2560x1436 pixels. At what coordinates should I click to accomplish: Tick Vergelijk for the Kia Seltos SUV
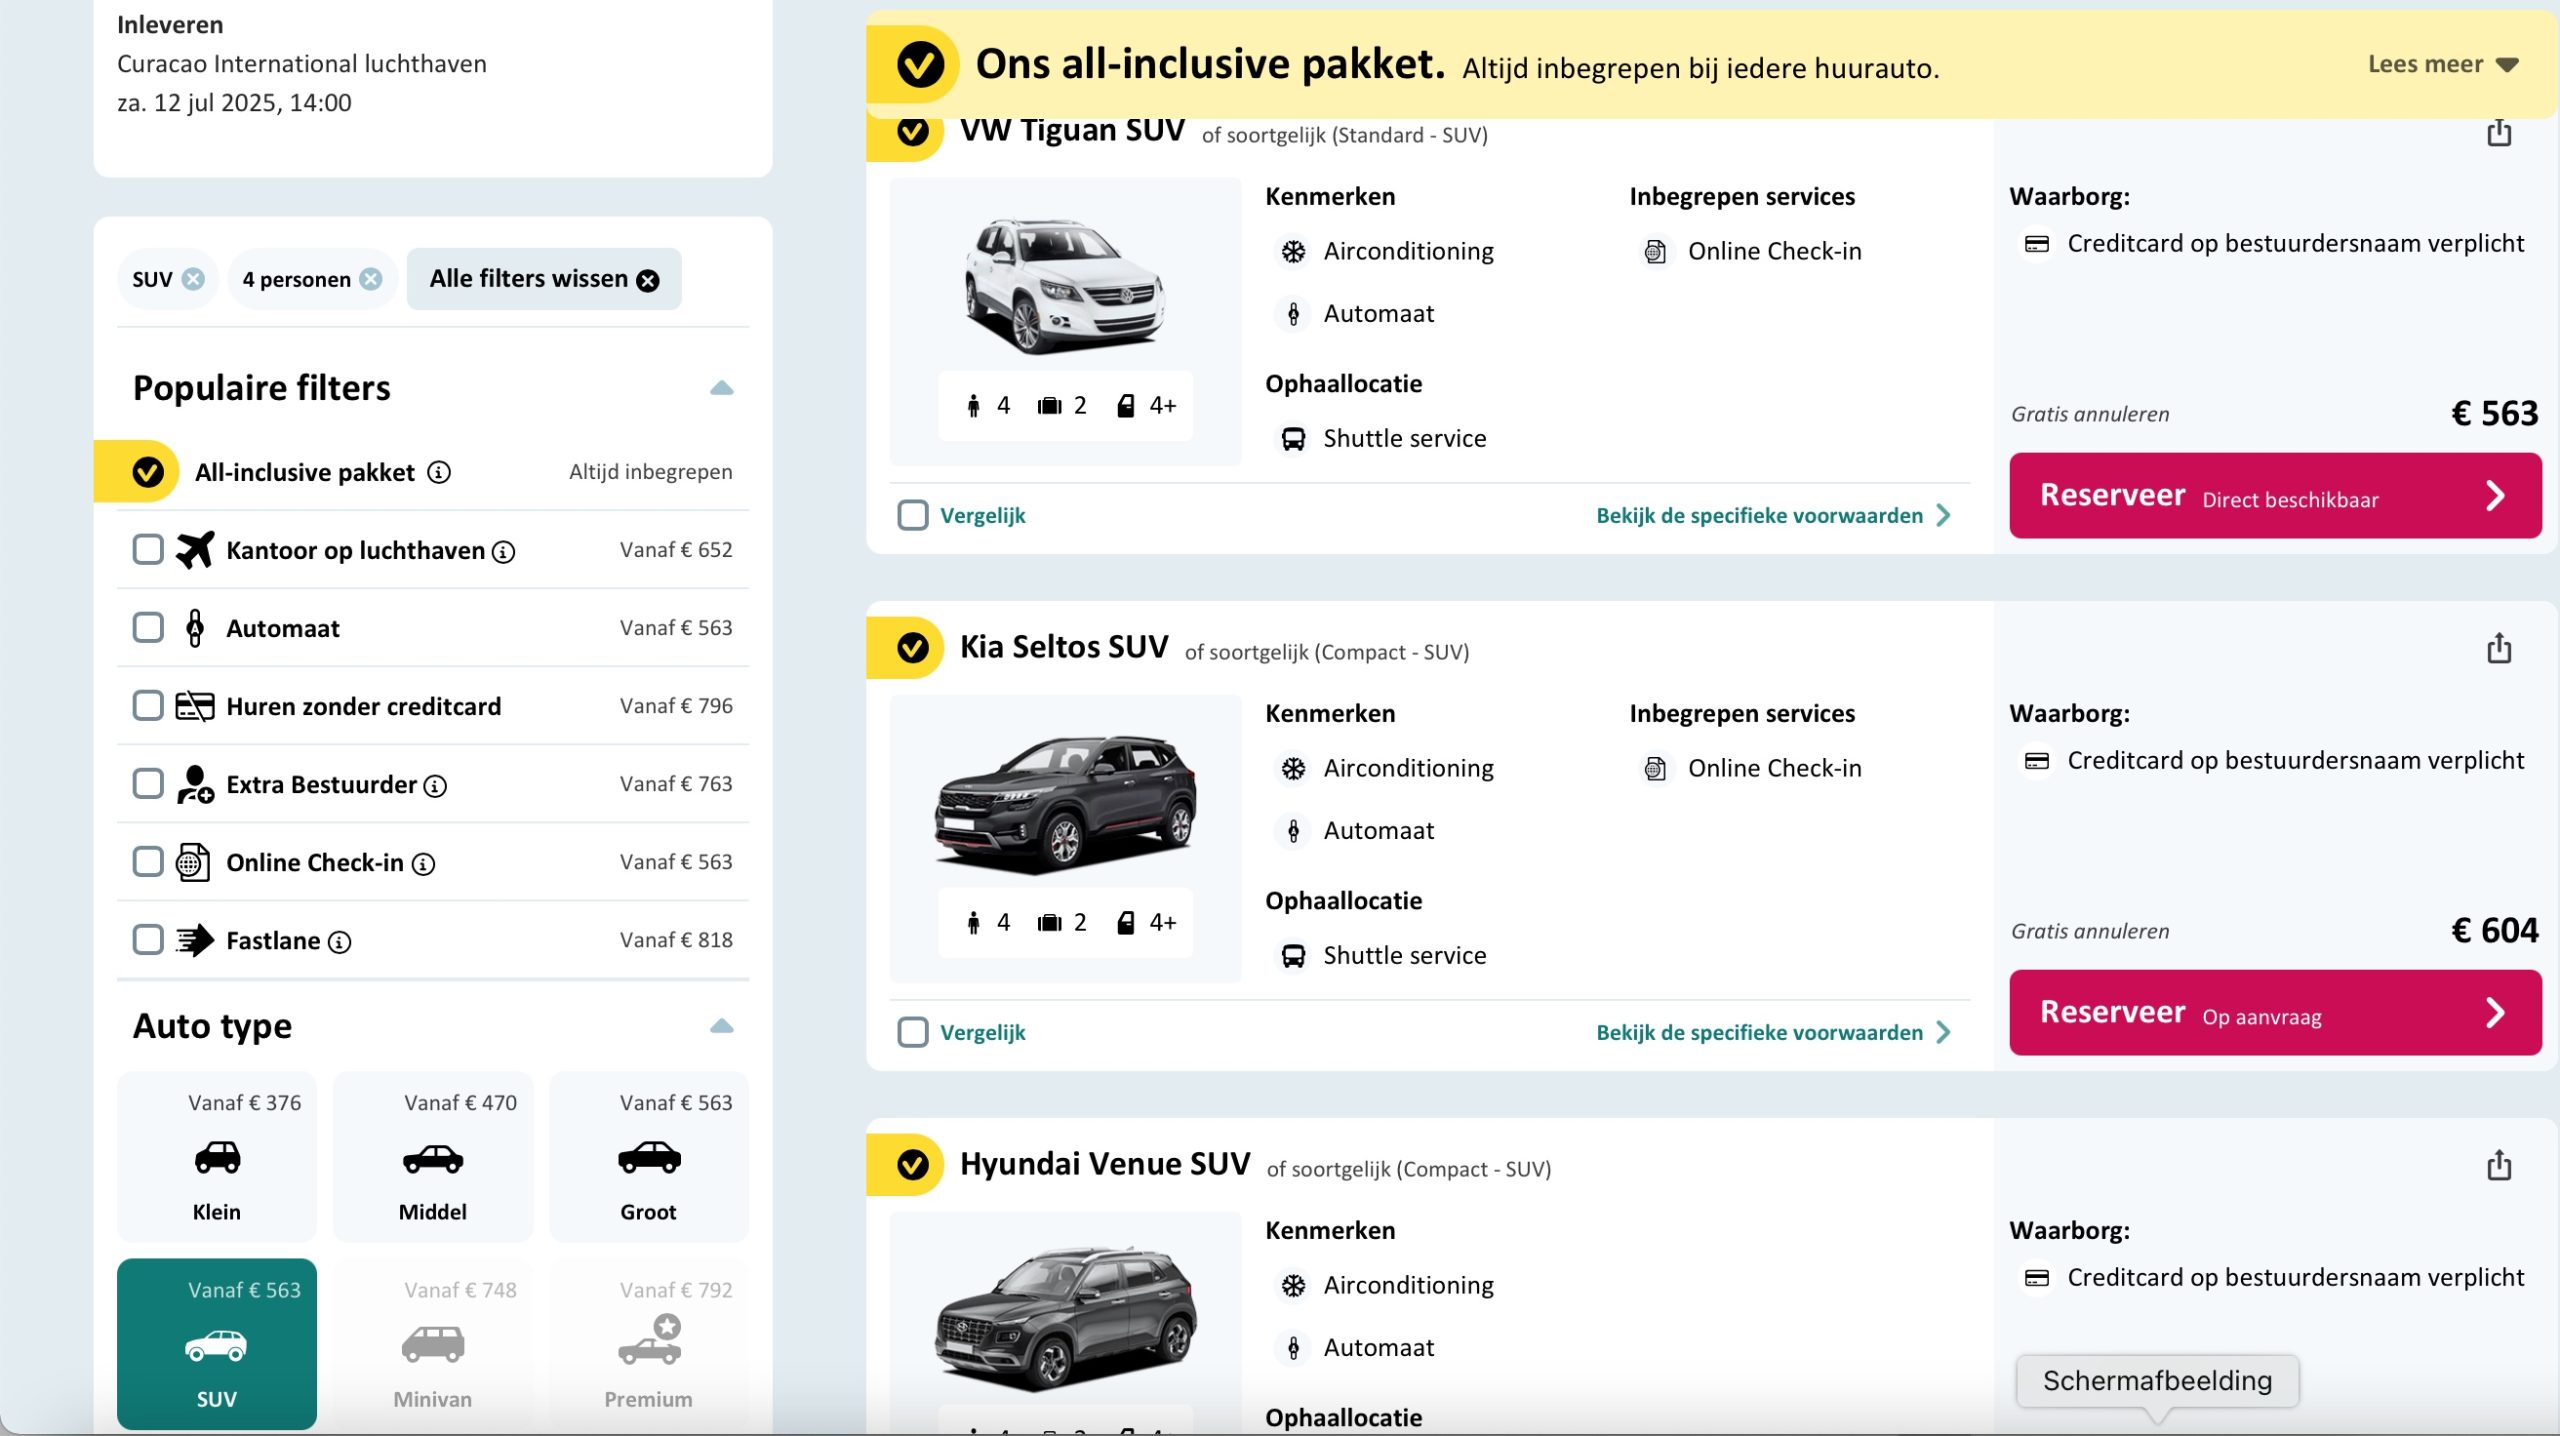click(912, 1032)
